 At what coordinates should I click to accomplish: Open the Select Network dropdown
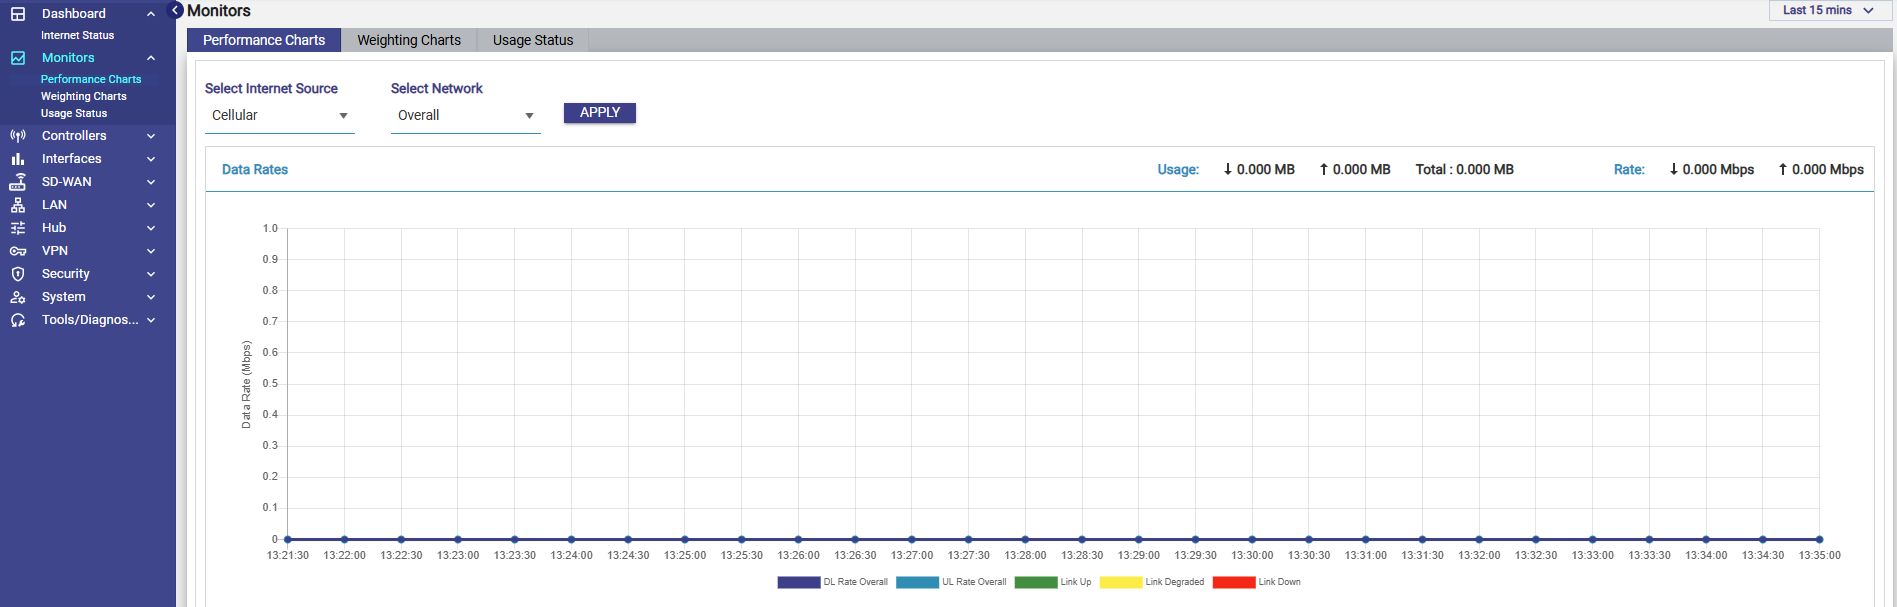(465, 116)
